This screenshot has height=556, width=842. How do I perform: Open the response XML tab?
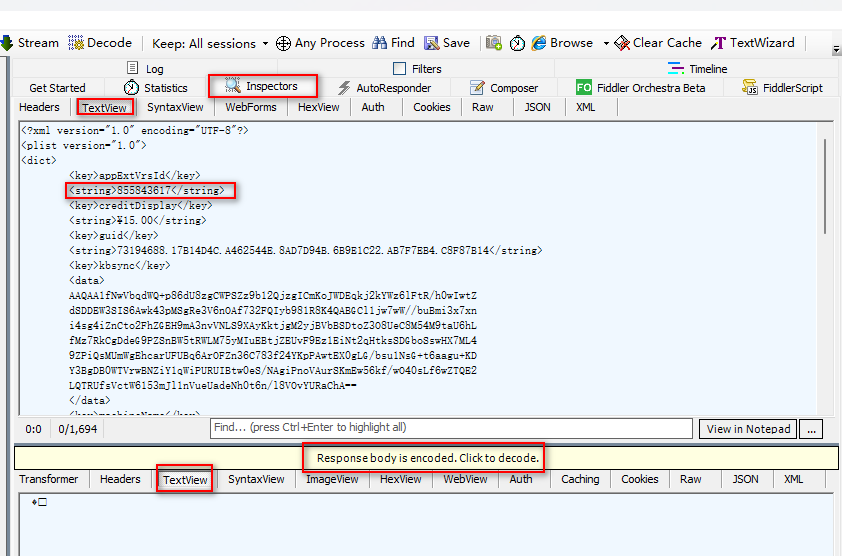tap(793, 479)
